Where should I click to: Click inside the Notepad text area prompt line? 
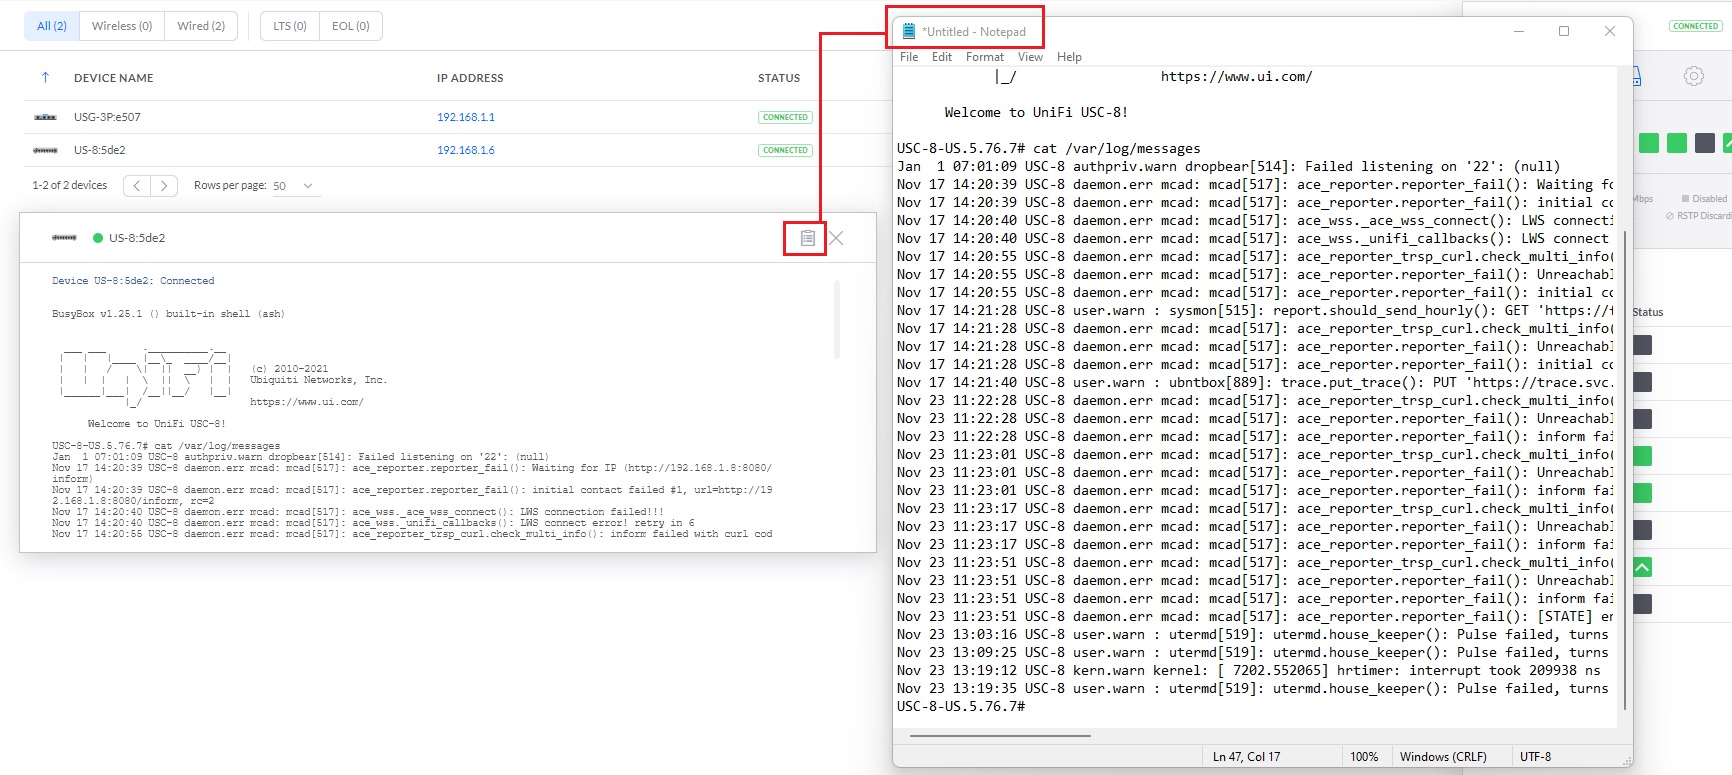coord(961,706)
